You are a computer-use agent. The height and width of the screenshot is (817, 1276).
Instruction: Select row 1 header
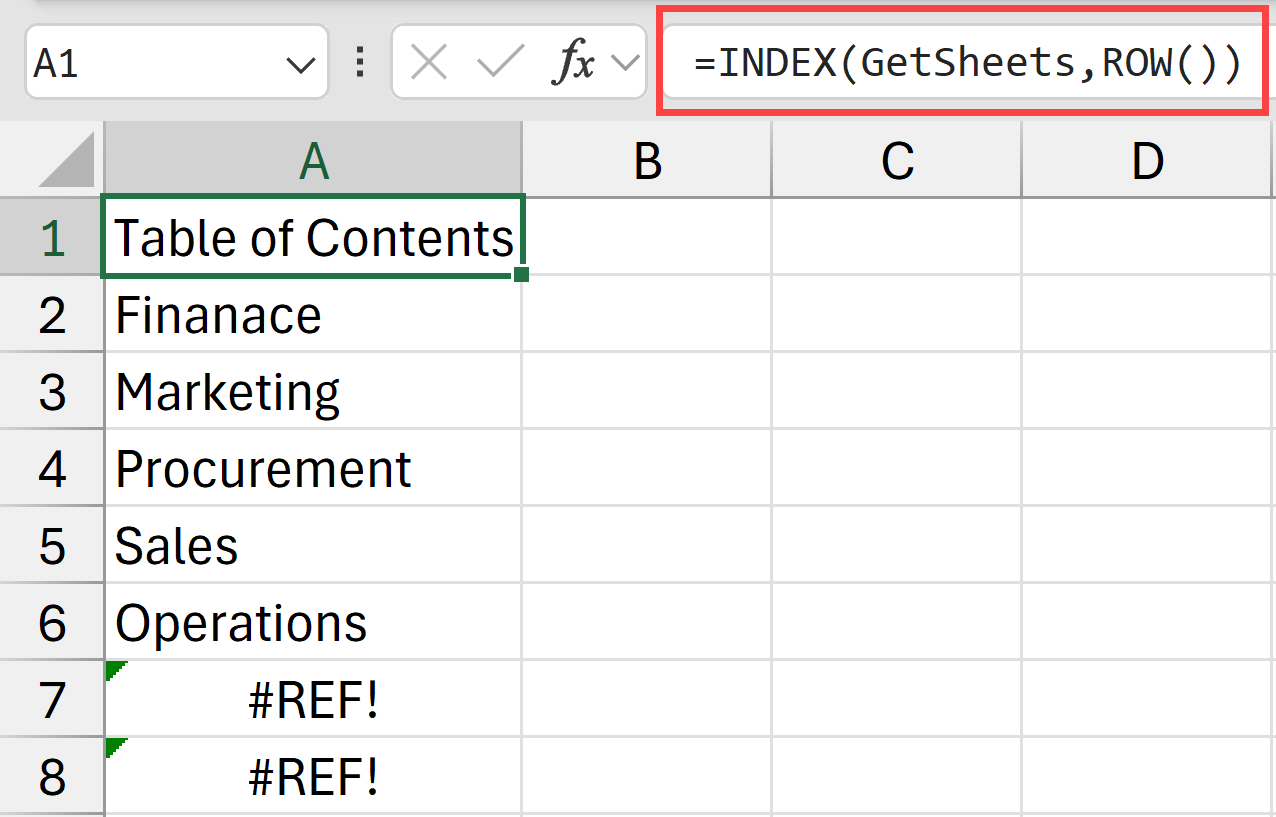(x=52, y=236)
